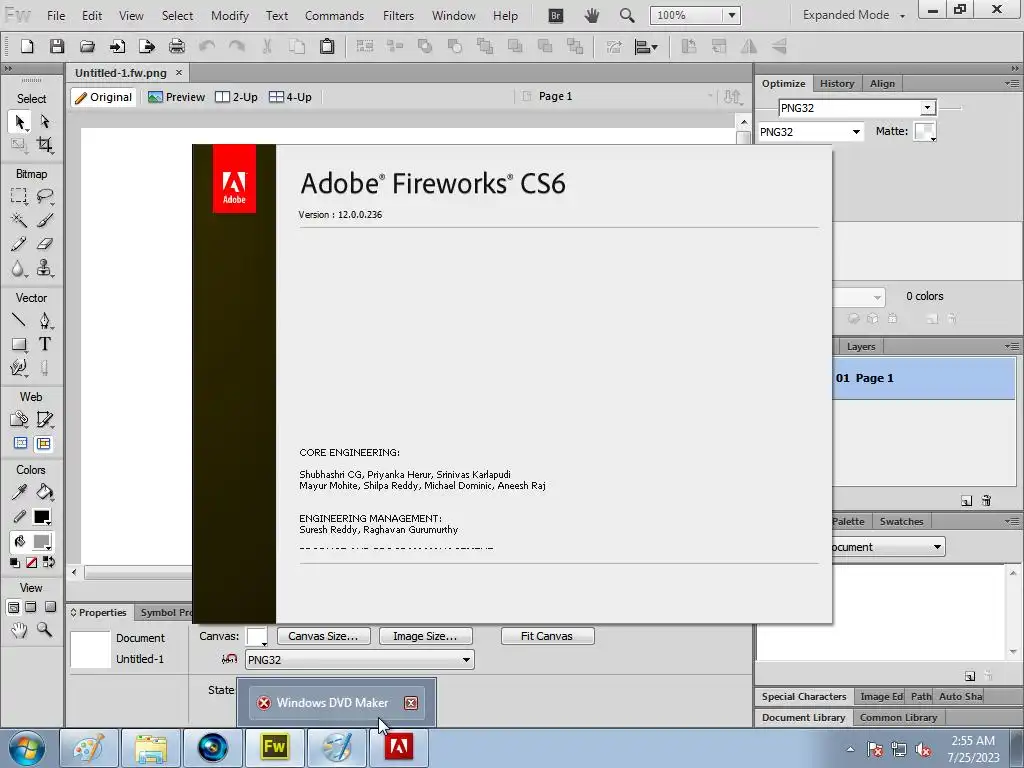The height and width of the screenshot is (768, 1024).
Task: Toggle Show slices and hotspots
Action: click(44, 444)
